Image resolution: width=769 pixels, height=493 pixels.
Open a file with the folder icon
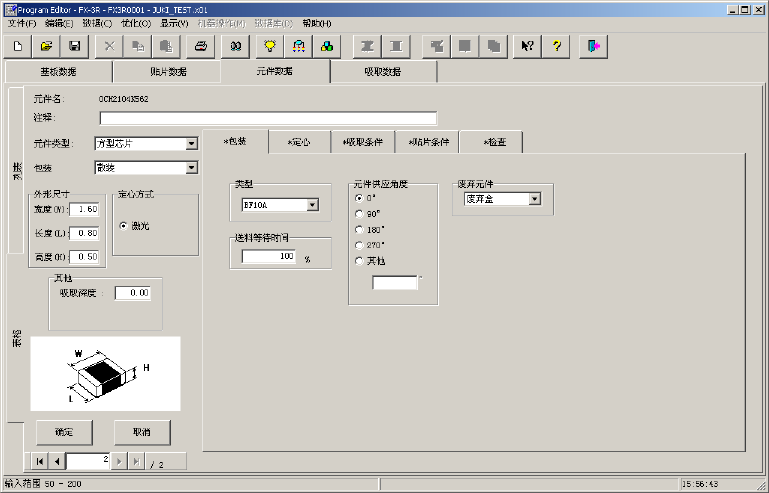click(46, 46)
